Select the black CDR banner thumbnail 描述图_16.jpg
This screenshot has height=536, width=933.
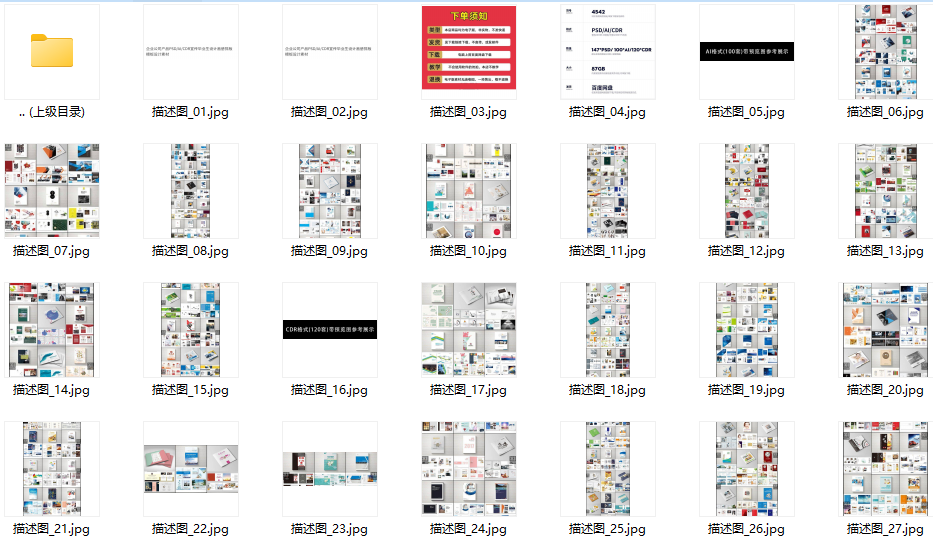click(330, 330)
